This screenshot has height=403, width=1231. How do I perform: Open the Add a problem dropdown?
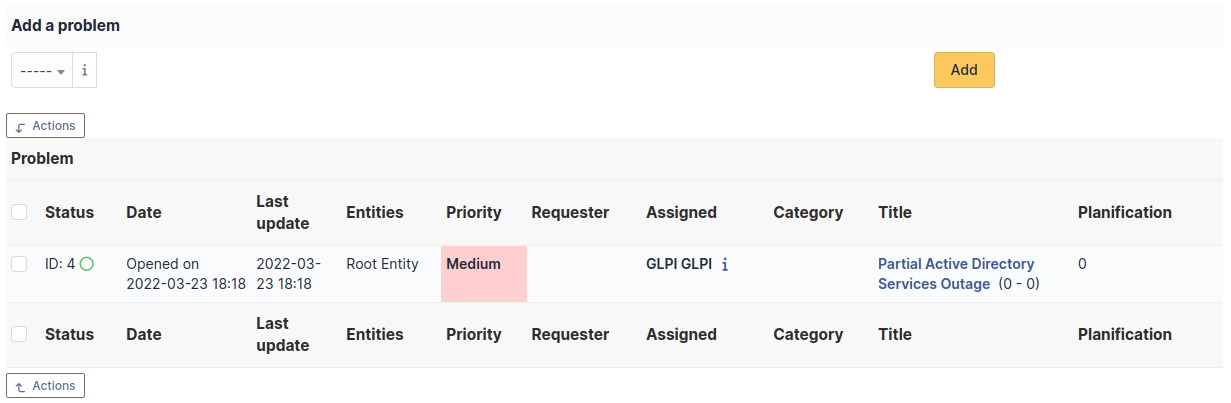pos(42,71)
